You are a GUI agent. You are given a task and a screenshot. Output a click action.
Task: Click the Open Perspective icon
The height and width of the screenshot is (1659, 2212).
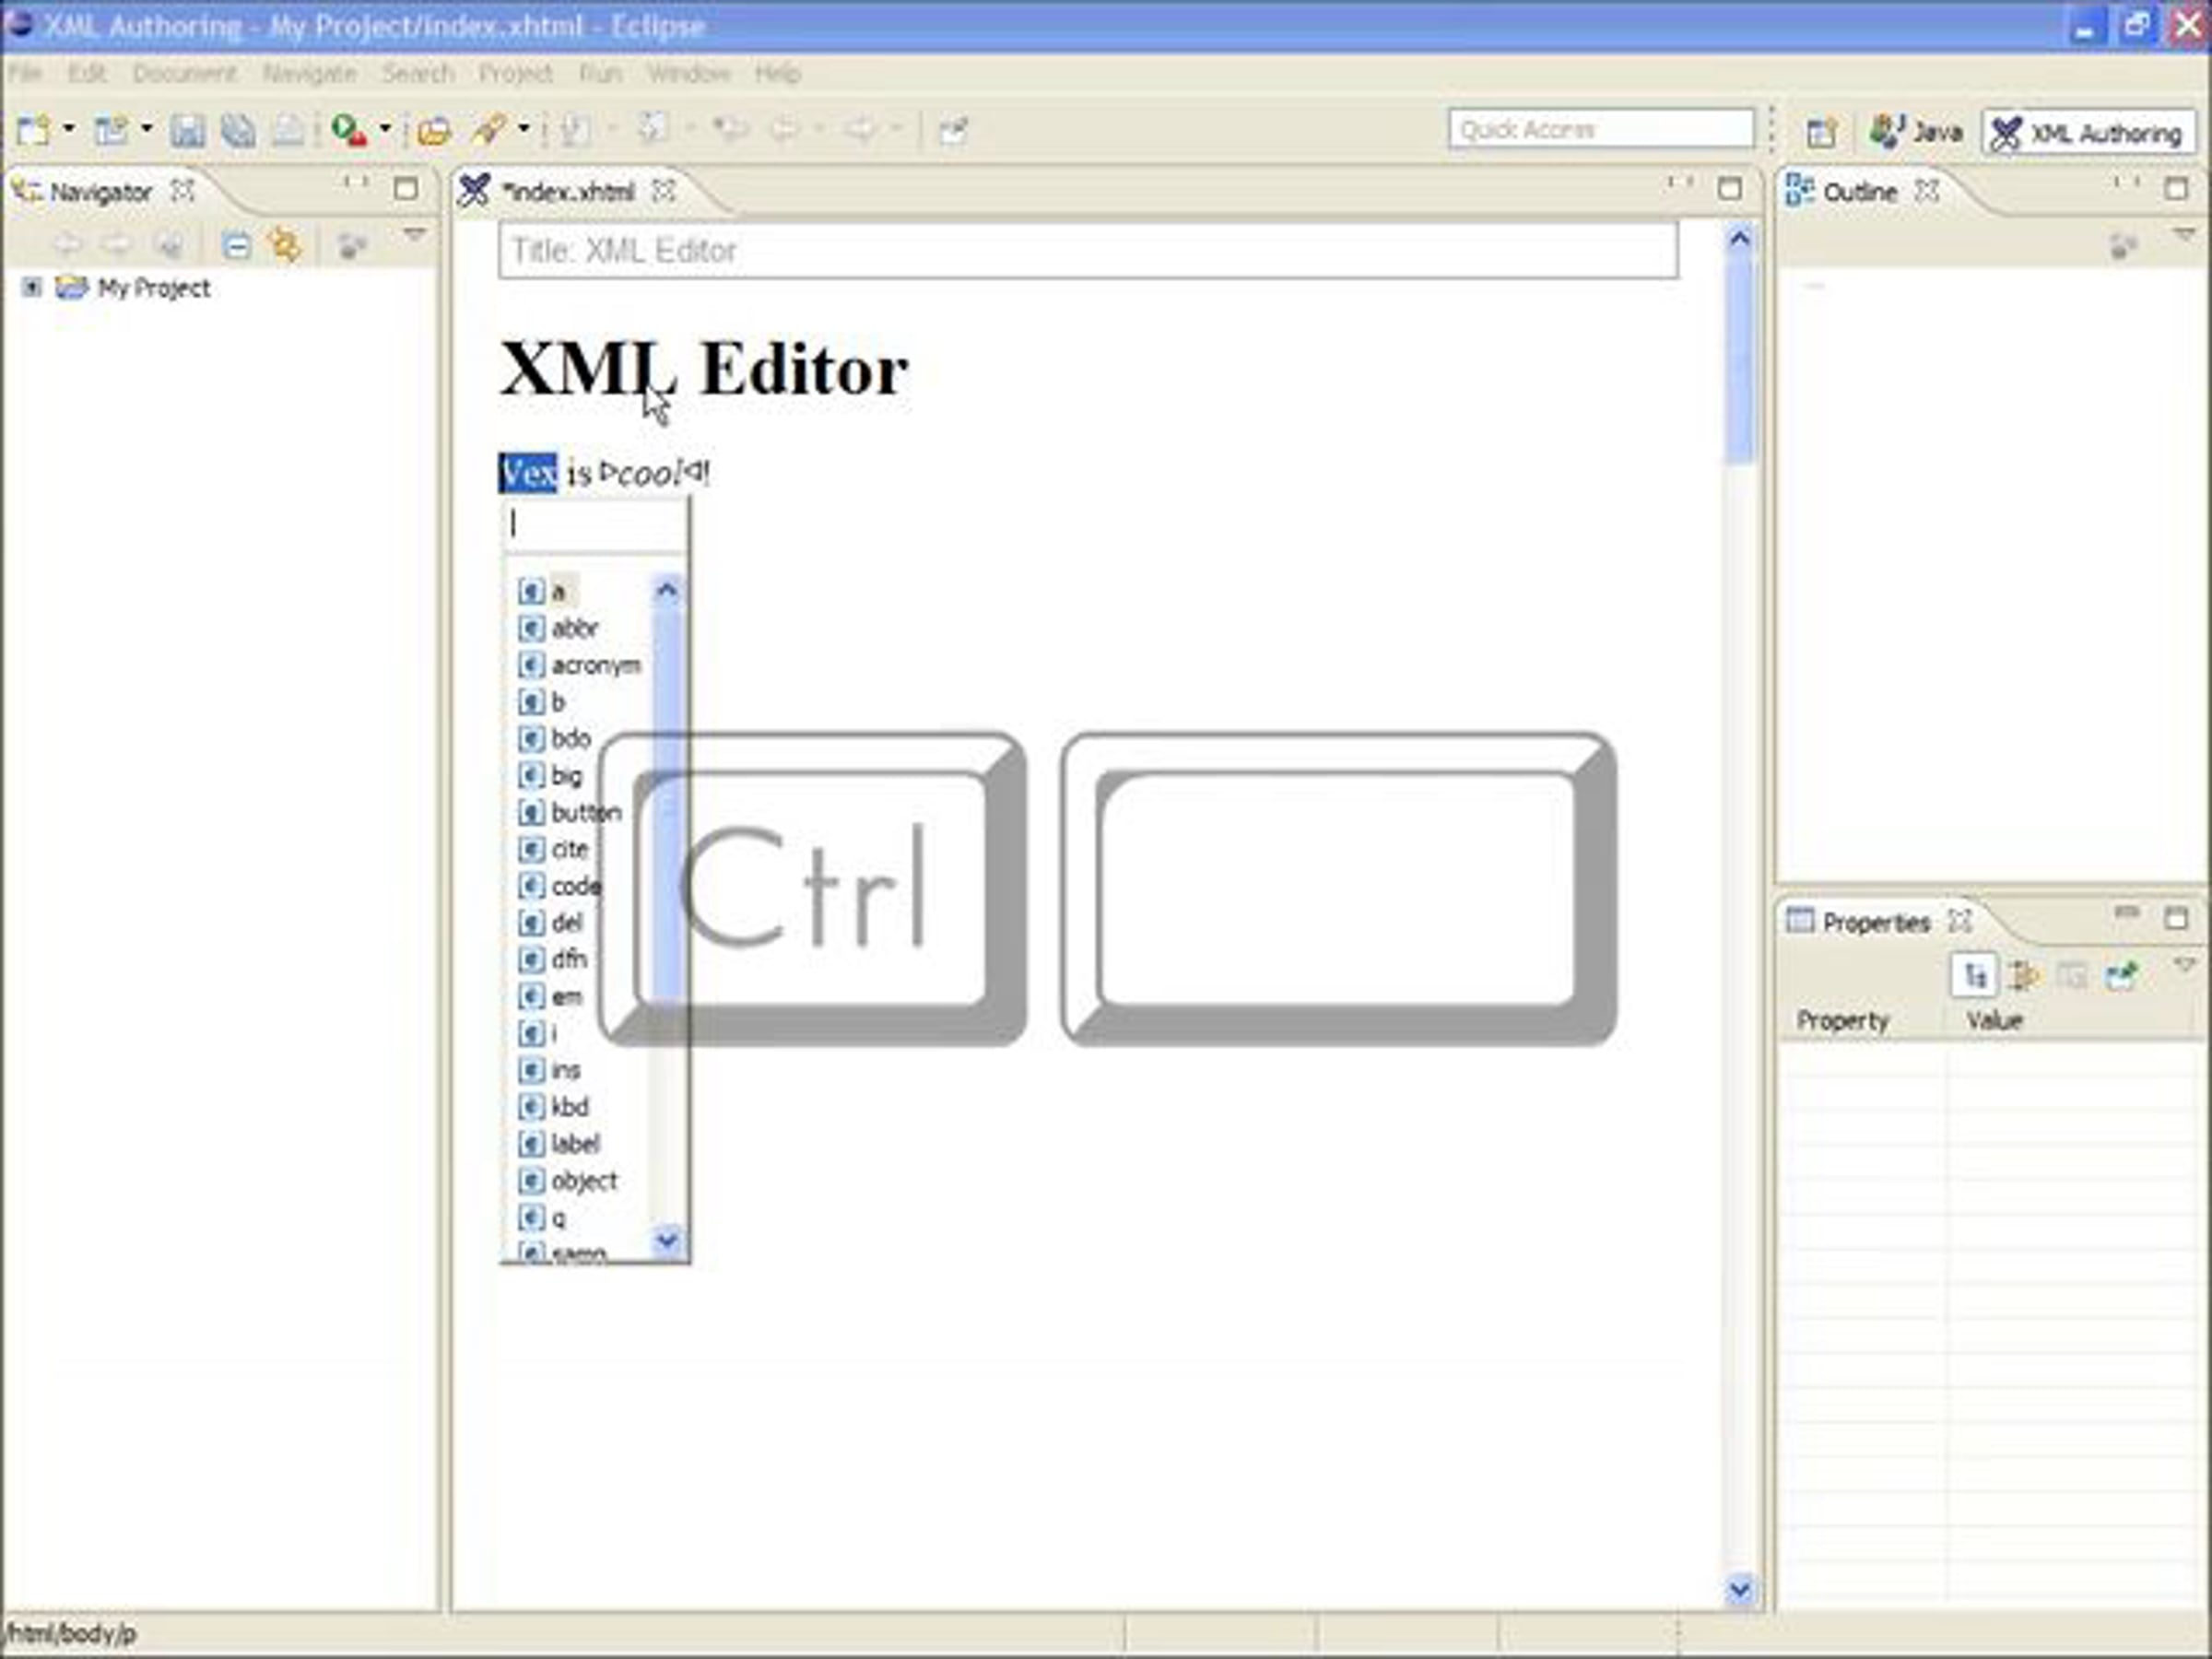point(1821,132)
